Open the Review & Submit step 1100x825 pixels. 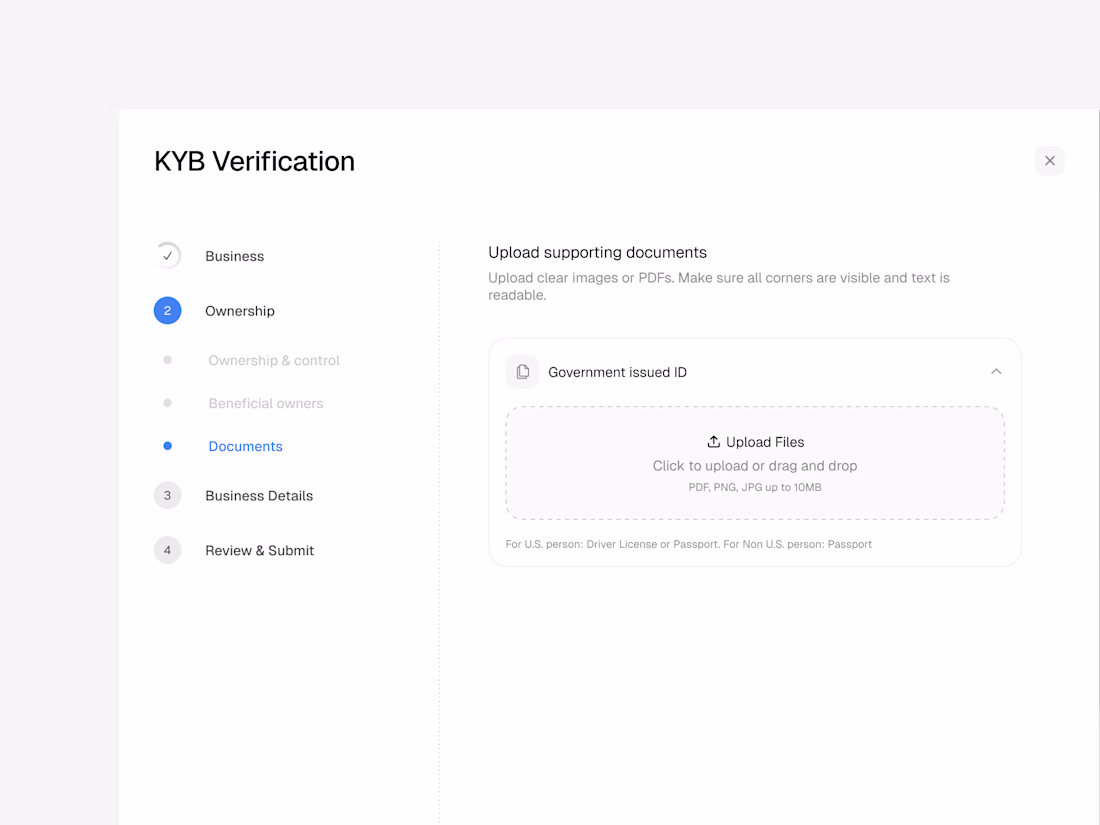point(260,550)
